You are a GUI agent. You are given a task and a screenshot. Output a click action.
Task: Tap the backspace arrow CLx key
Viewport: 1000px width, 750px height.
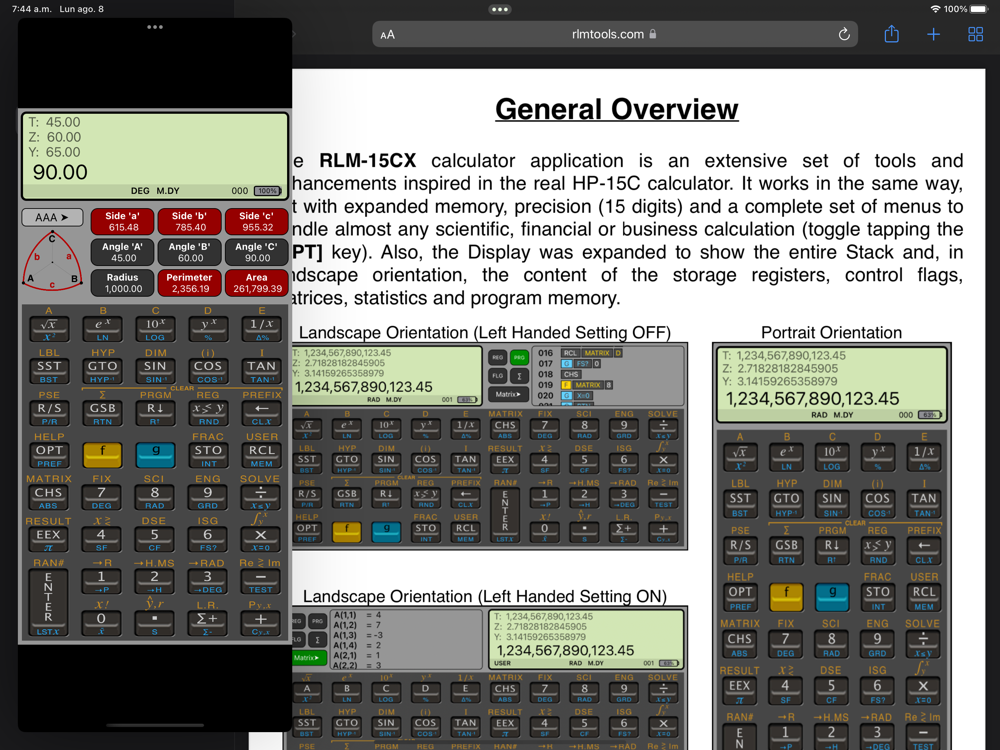tap(261, 413)
